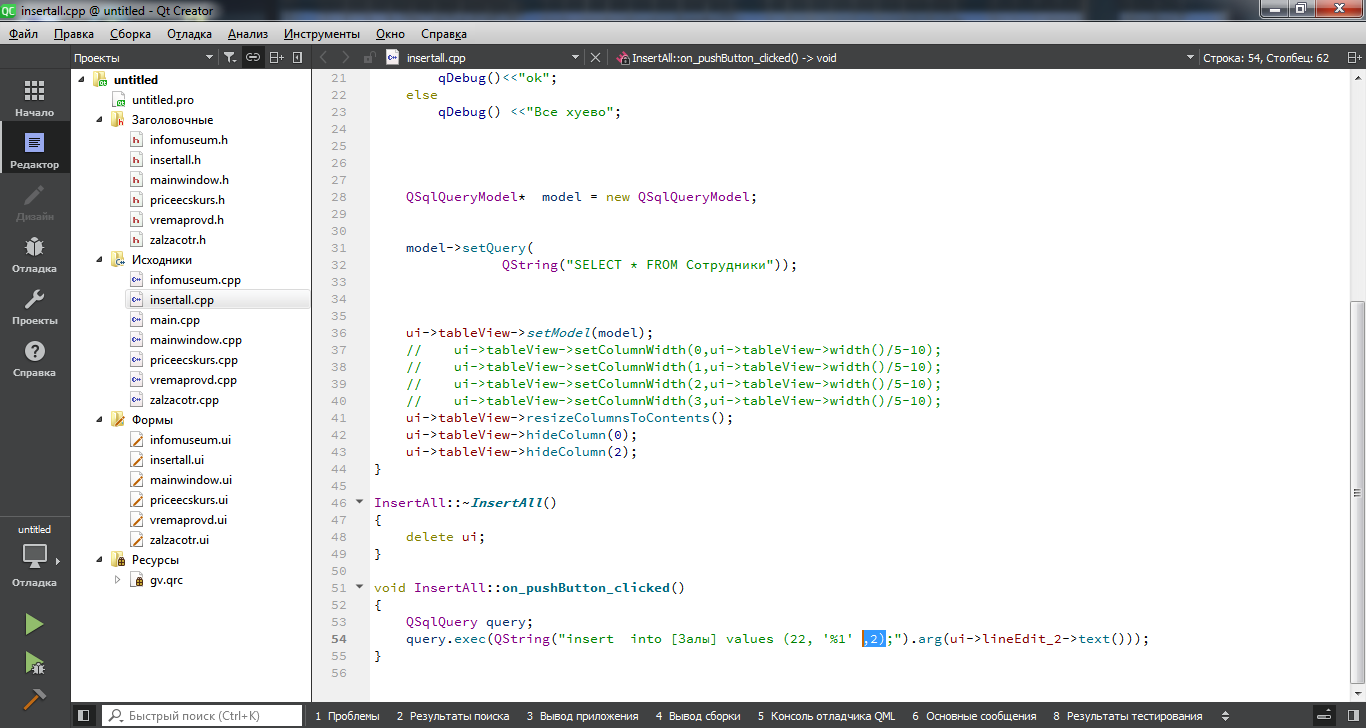Screen dimensions: 1366x728
Task: Collapse the untitled project root node
Action: (81, 80)
